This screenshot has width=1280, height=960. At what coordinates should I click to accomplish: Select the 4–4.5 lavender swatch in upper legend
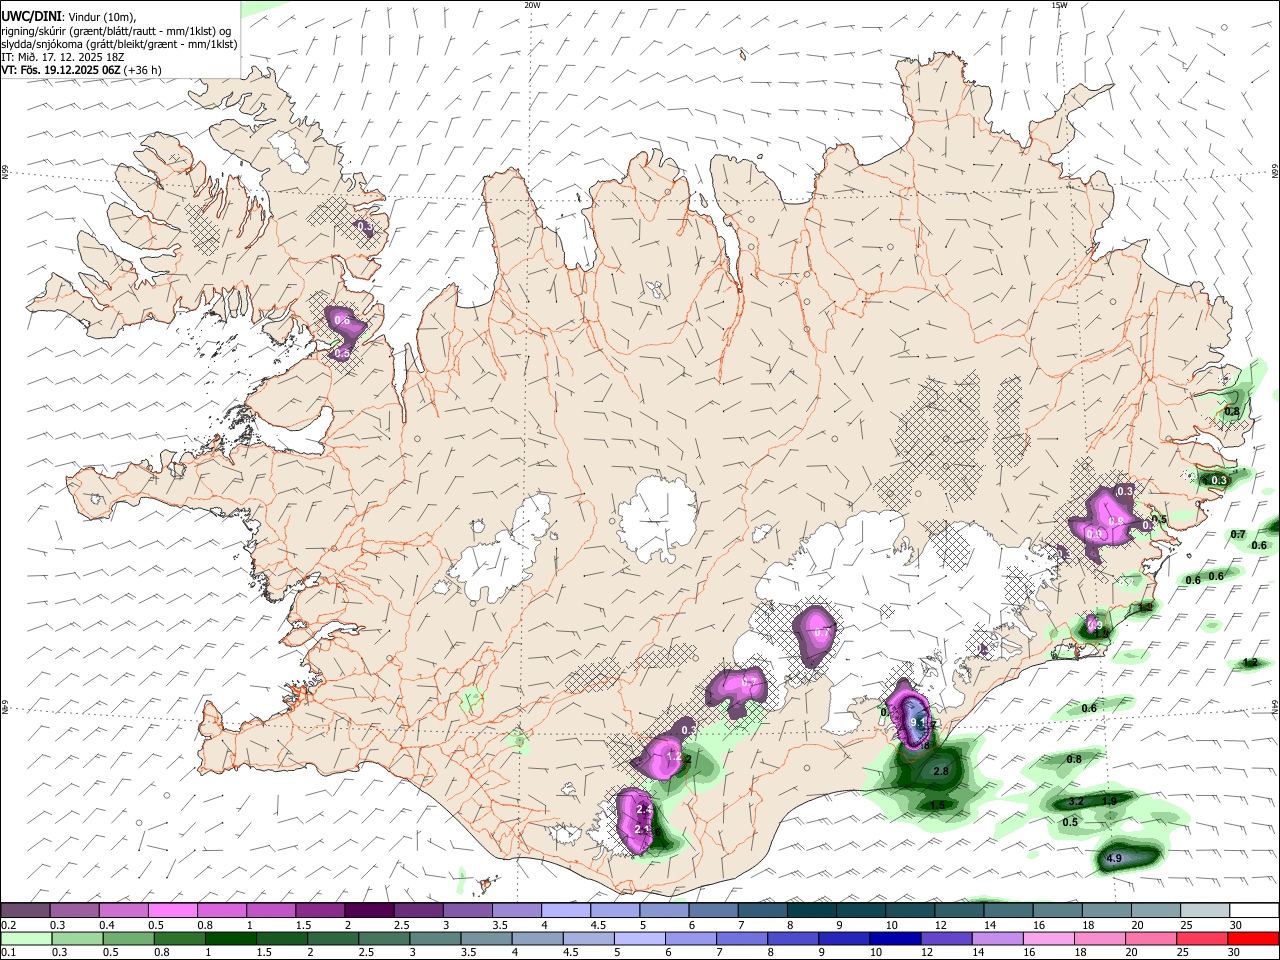coord(565,911)
